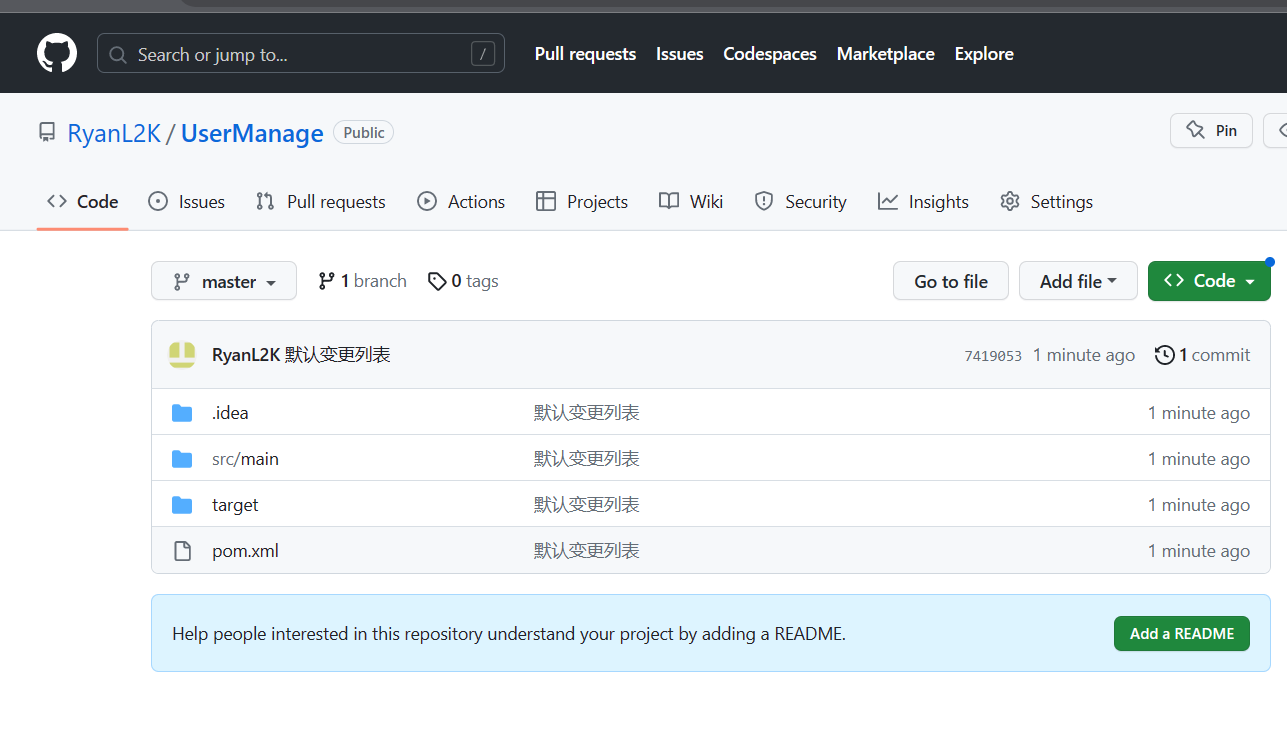Image resolution: width=1287 pixels, height=755 pixels.
Task: Open the Security tab
Action: [x=800, y=202]
